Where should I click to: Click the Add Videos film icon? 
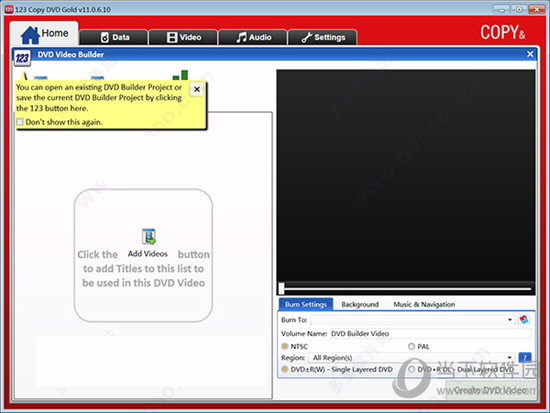[x=149, y=237]
